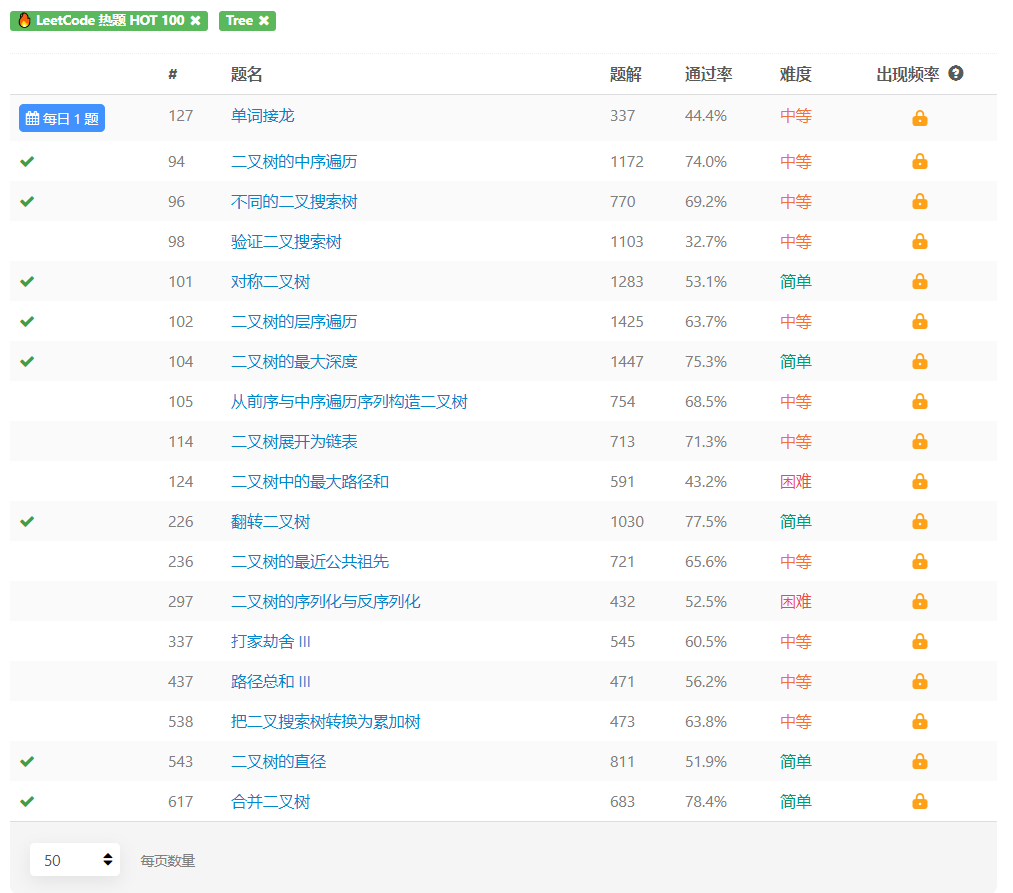Click the lock icon for 翻转二叉树
Viewport: 1013px width, 893px height.
tap(919, 521)
